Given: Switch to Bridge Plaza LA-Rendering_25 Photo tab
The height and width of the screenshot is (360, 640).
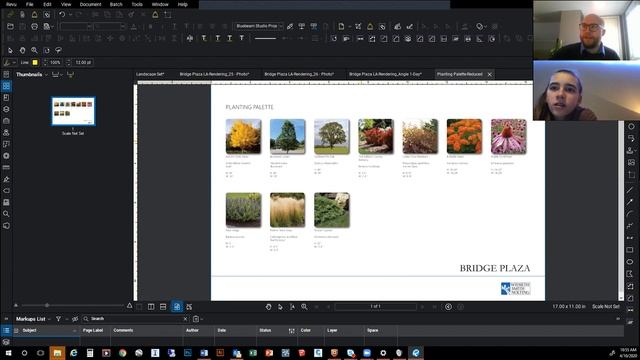Looking at the screenshot, I should (214, 74).
